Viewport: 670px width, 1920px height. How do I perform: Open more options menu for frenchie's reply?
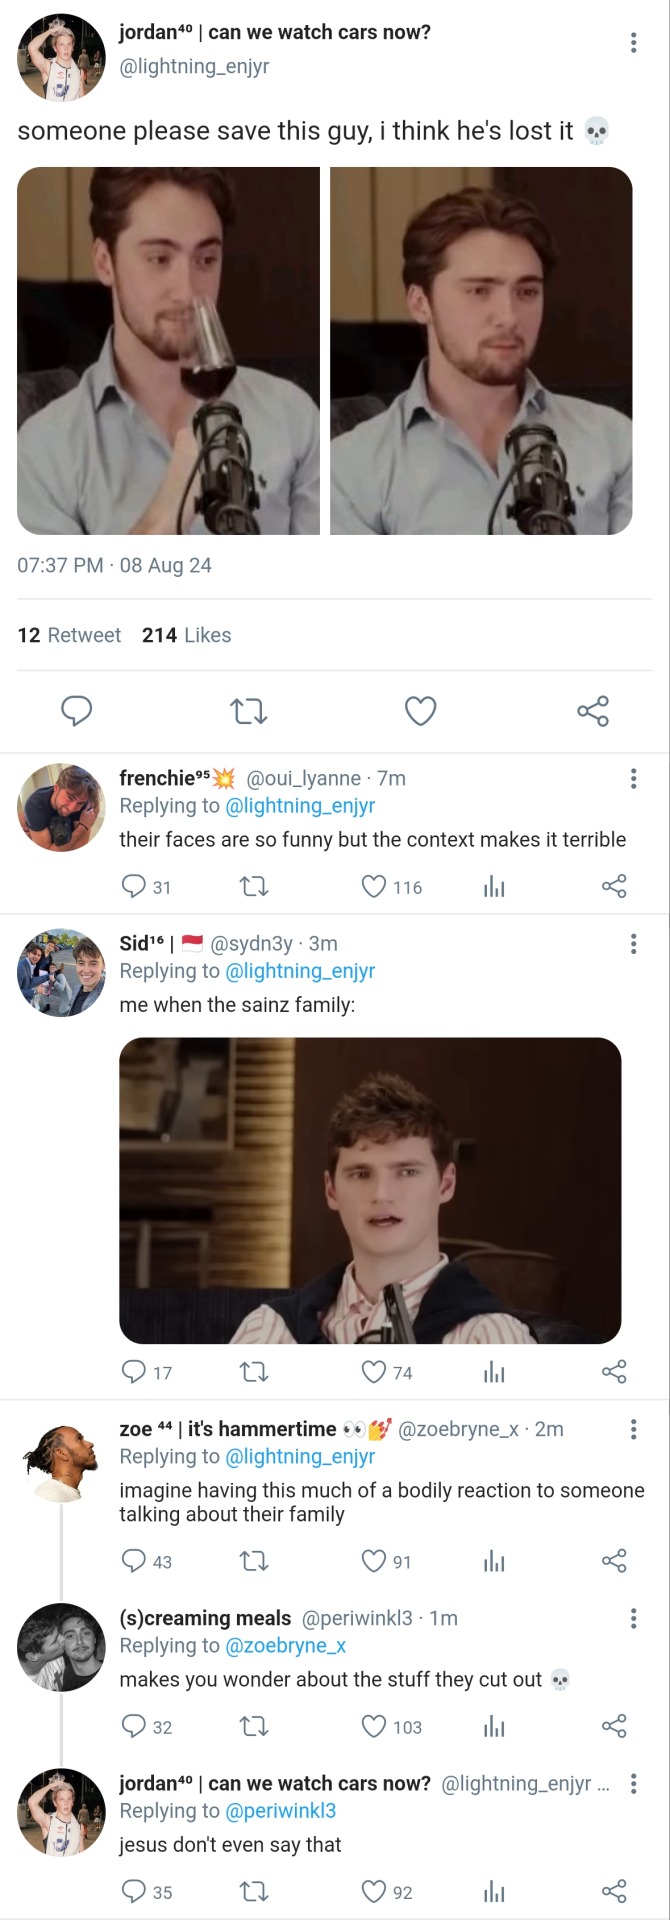pyautogui.click(x=633, y=779)
